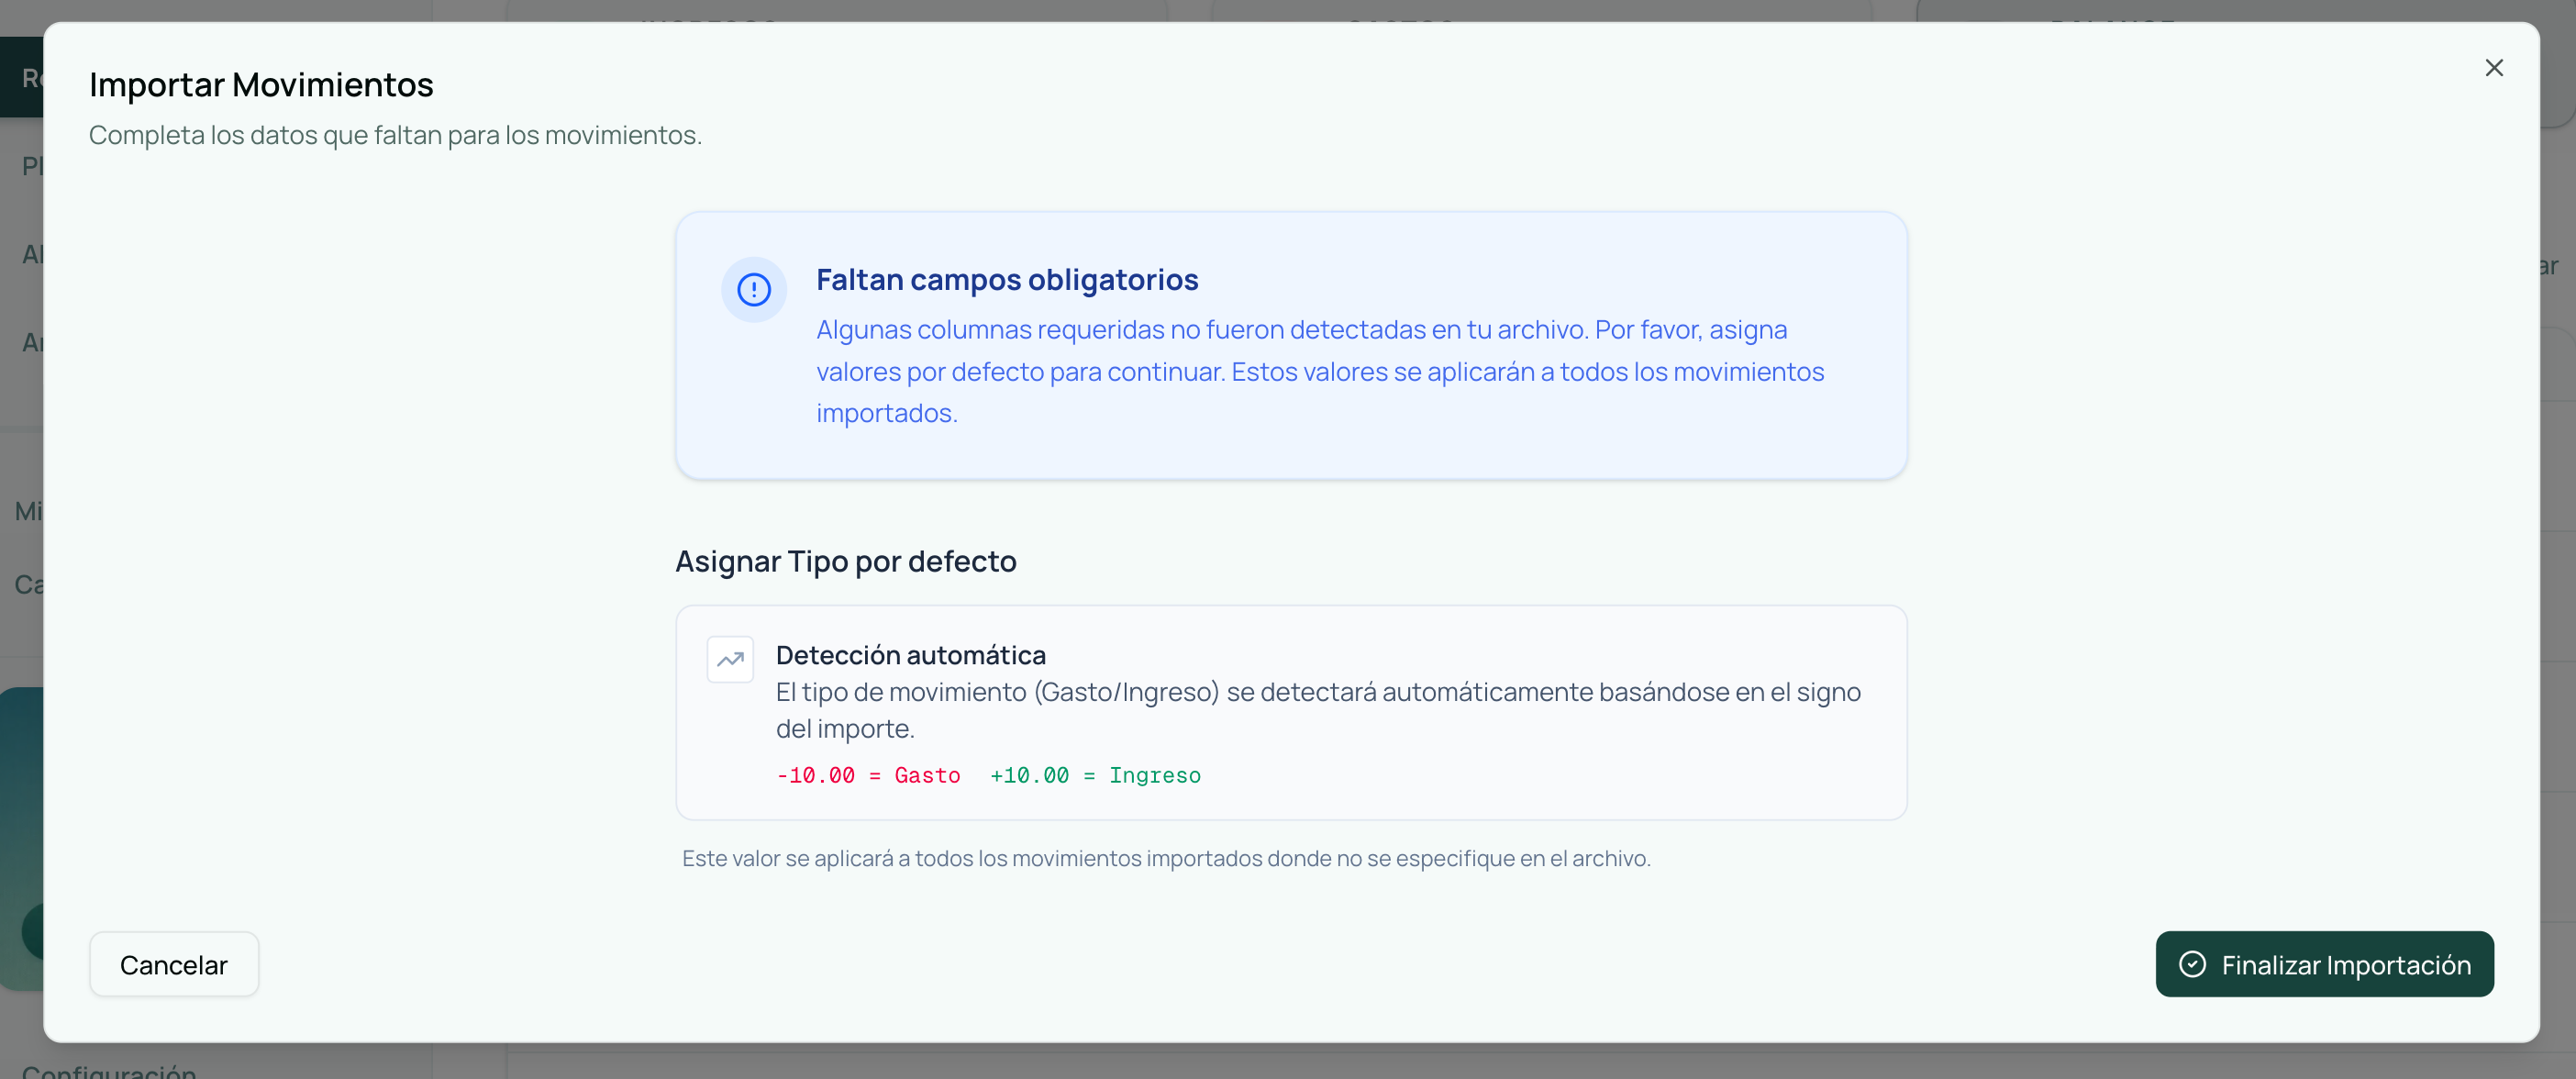Click the red -10.00 = Gasto example
Viewport: 2576px width, 1079px height.
[867, 775]
